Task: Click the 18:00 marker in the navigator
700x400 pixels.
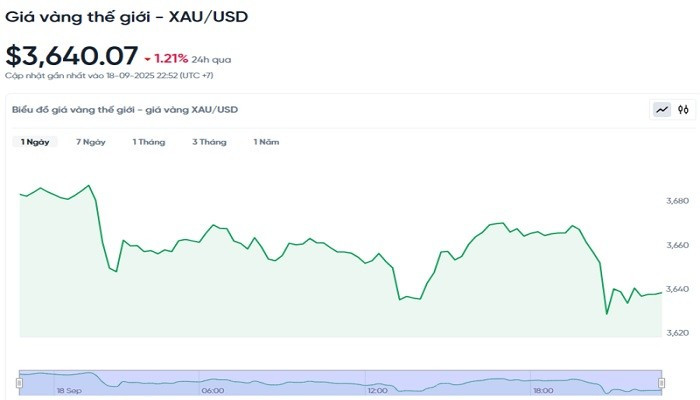Action: [543, 391]
